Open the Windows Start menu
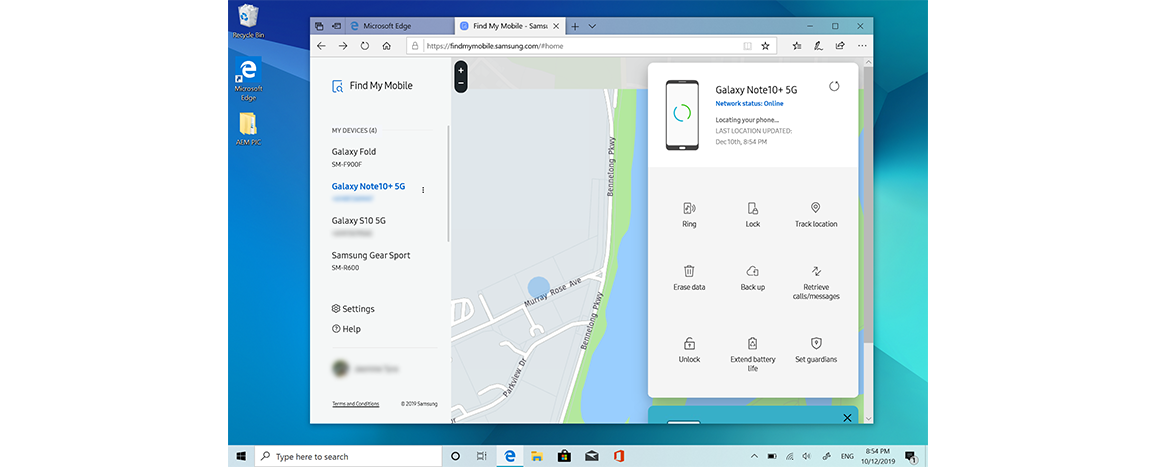Image resolution: width=1156 pixels, height=467 pixels. pyautogui.click(x=241, y=456)
